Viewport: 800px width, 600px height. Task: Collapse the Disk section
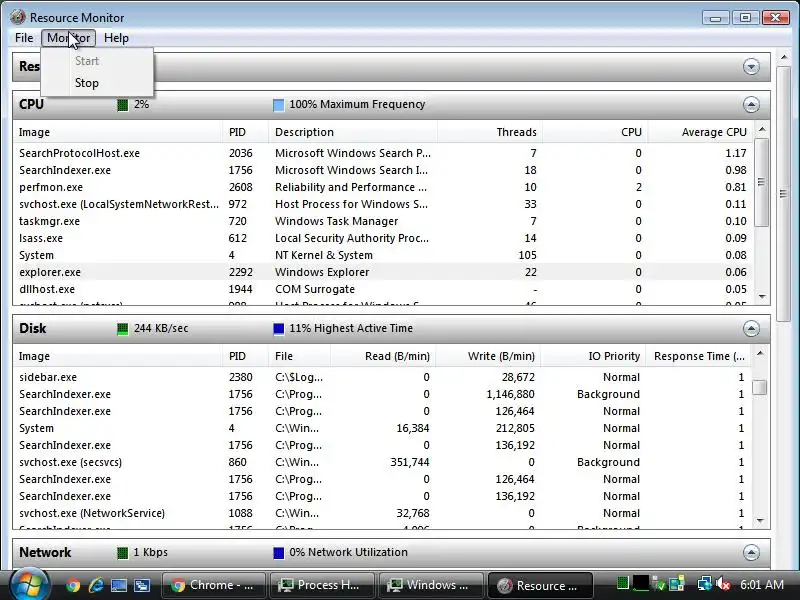click(x=751, y=329)
